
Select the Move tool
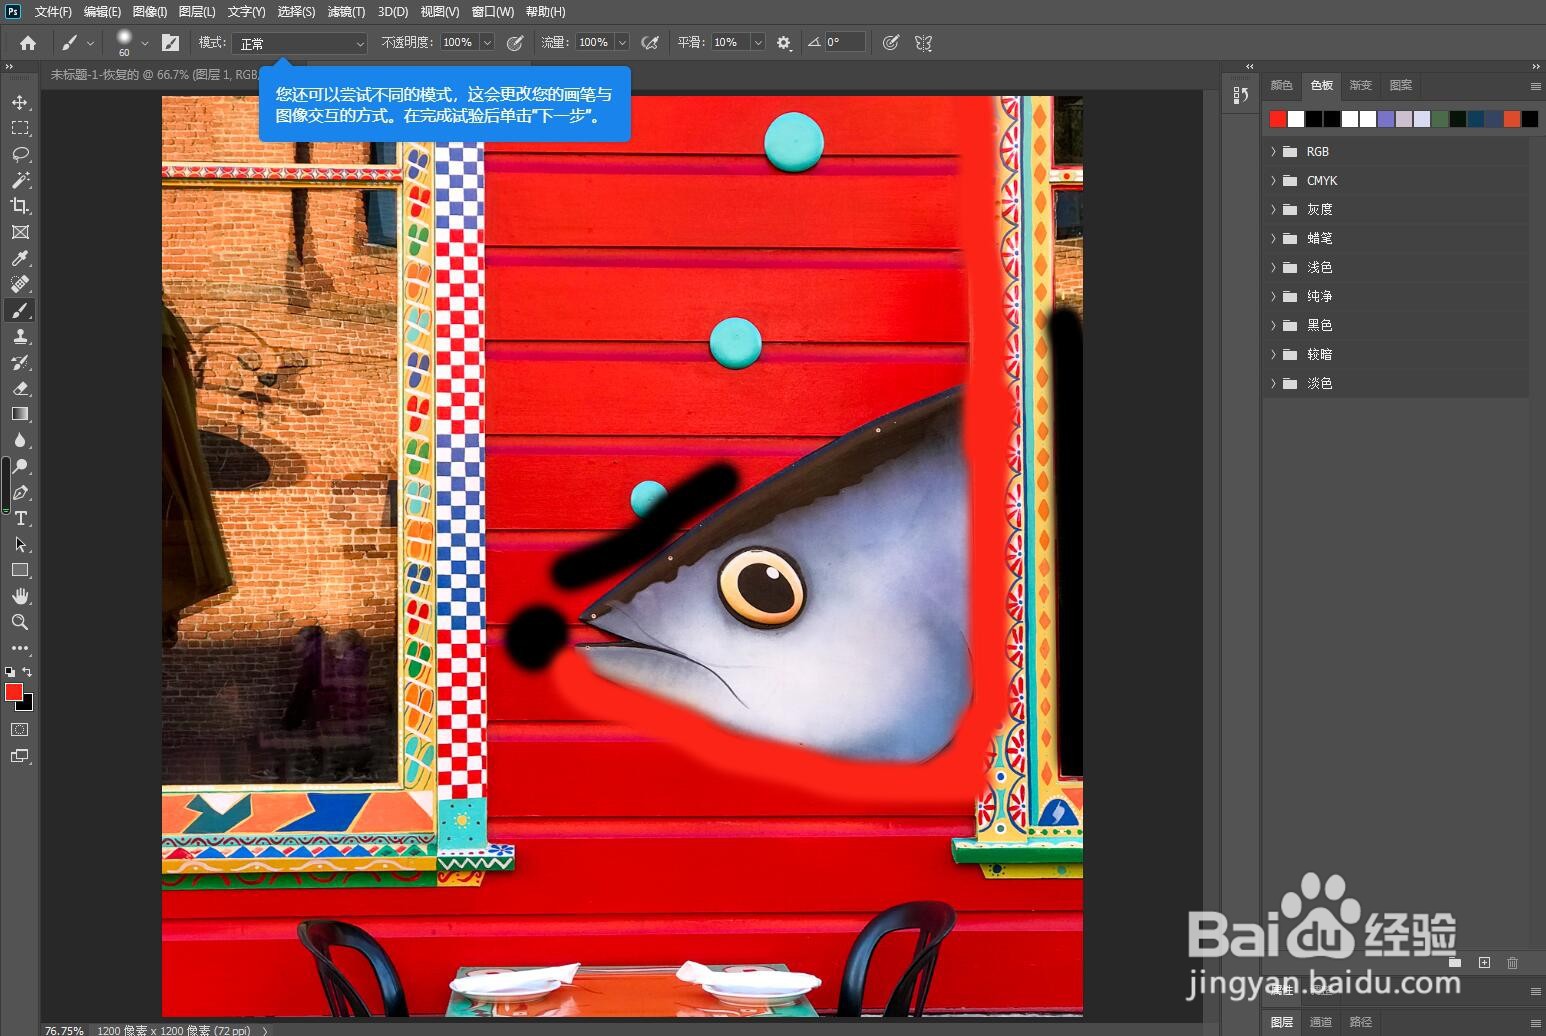(20, 102)
